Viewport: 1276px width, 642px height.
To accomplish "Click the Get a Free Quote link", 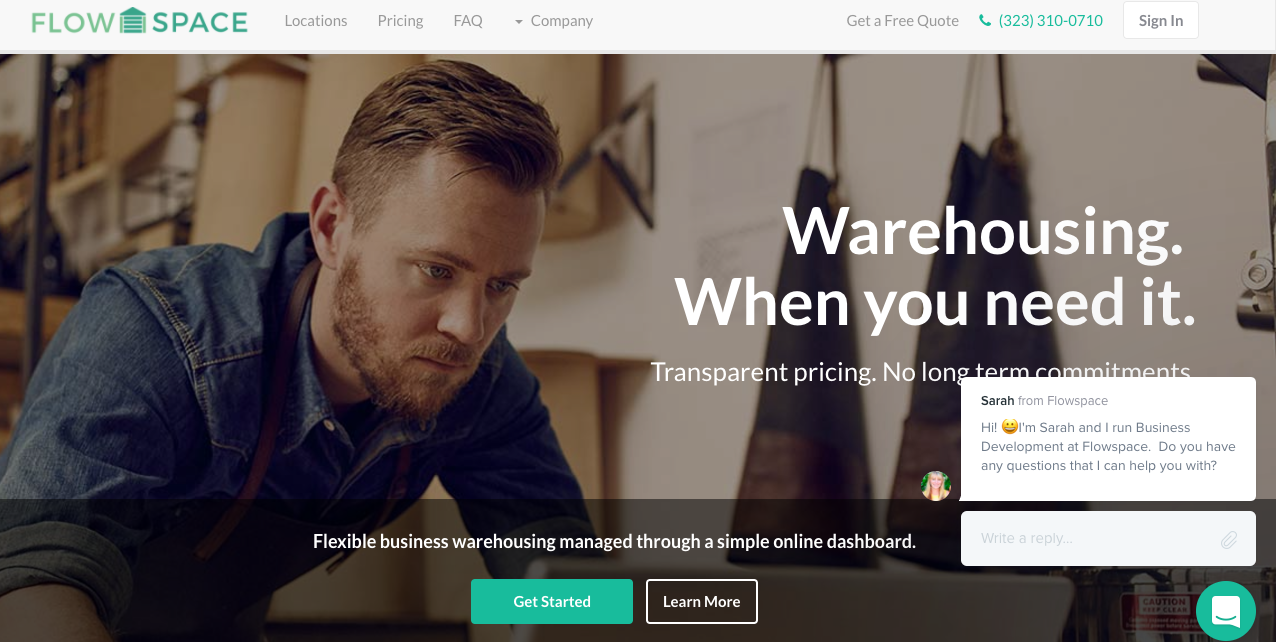I will [x=902, y=21].
